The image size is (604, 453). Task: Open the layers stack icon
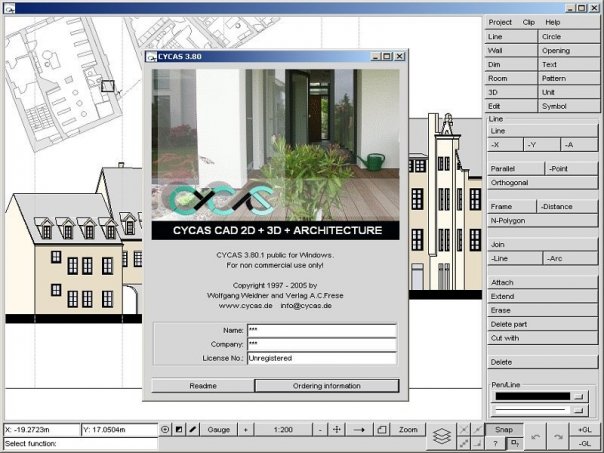point(441,436)
